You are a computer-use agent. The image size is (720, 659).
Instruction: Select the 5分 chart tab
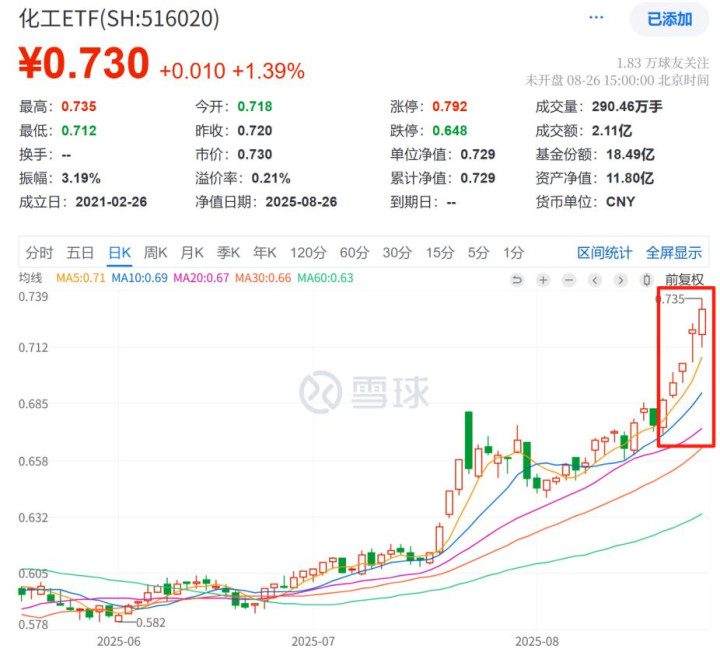click(x=478, y=253)
